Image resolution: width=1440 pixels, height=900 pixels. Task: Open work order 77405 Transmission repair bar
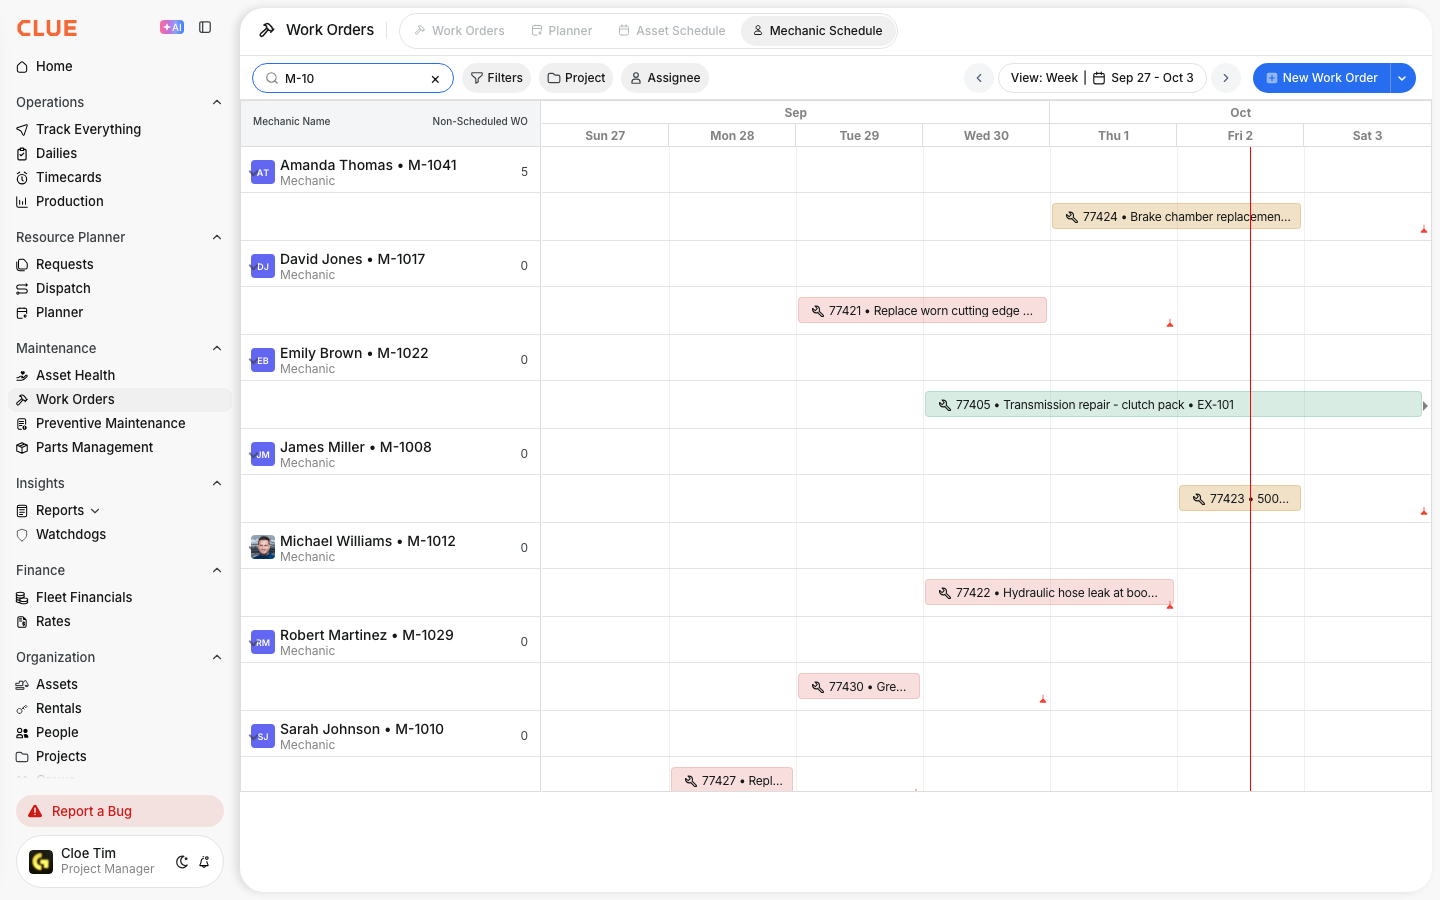pos(1173,405)
